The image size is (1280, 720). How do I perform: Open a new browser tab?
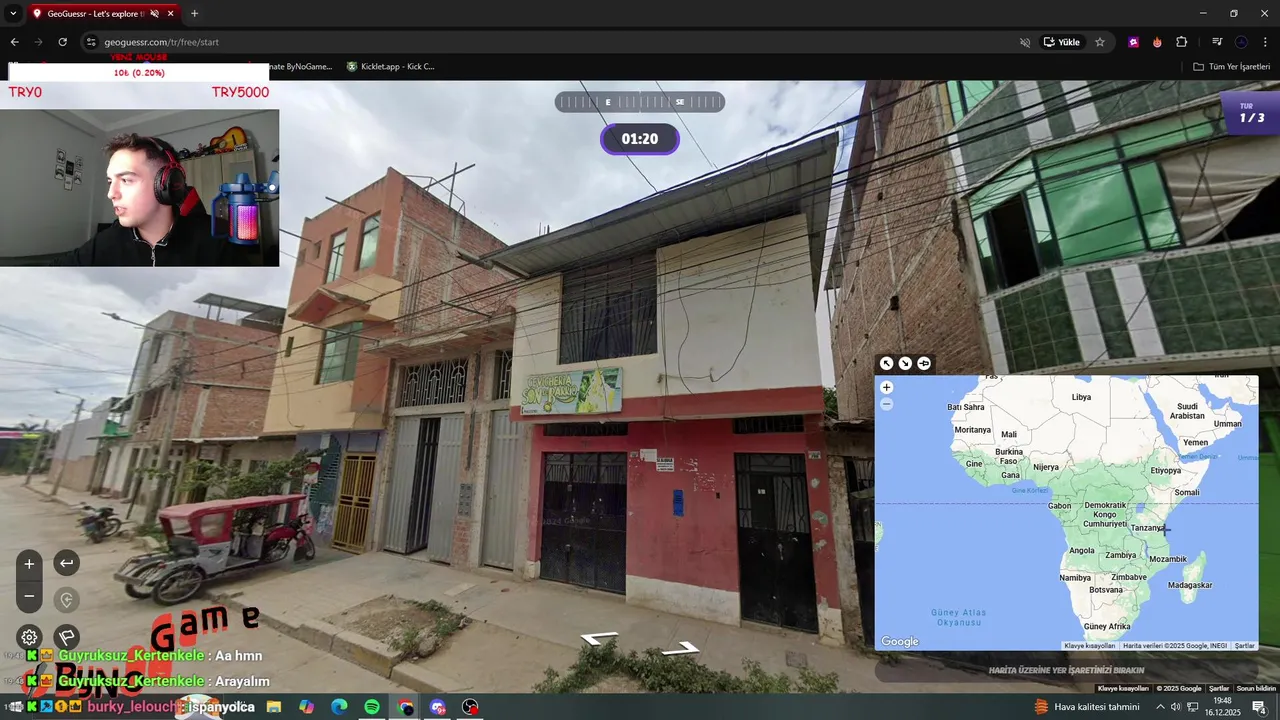[x=194, y=13]
